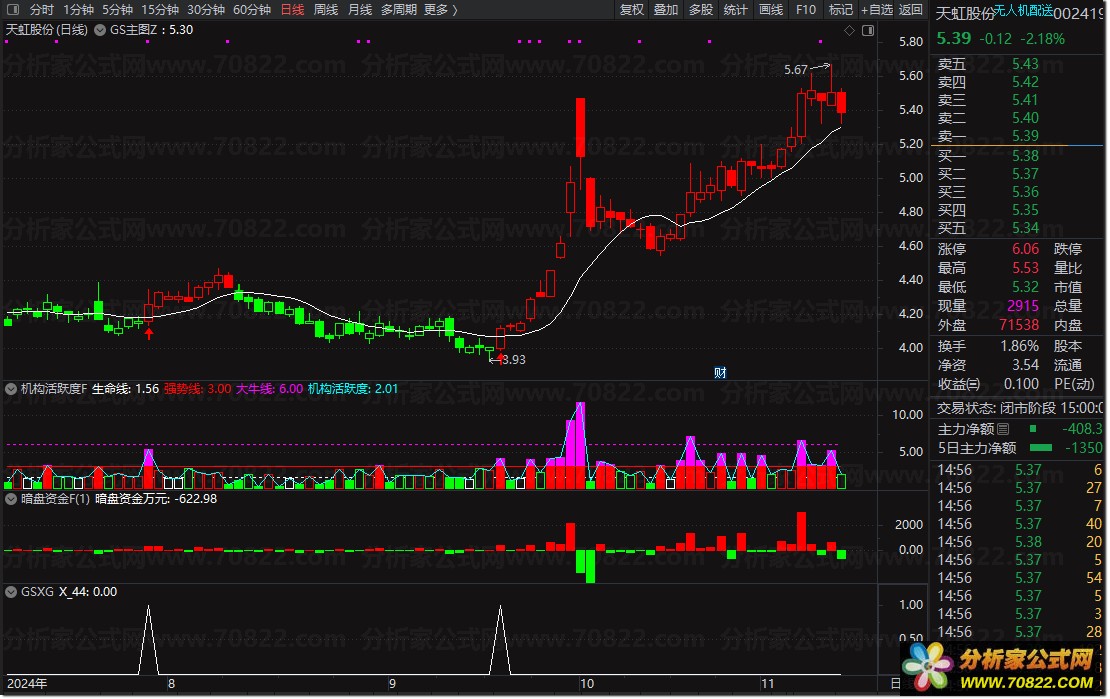Open the F10 company info
This screenshot has height=699, width=1110.
tap(806, 10)
